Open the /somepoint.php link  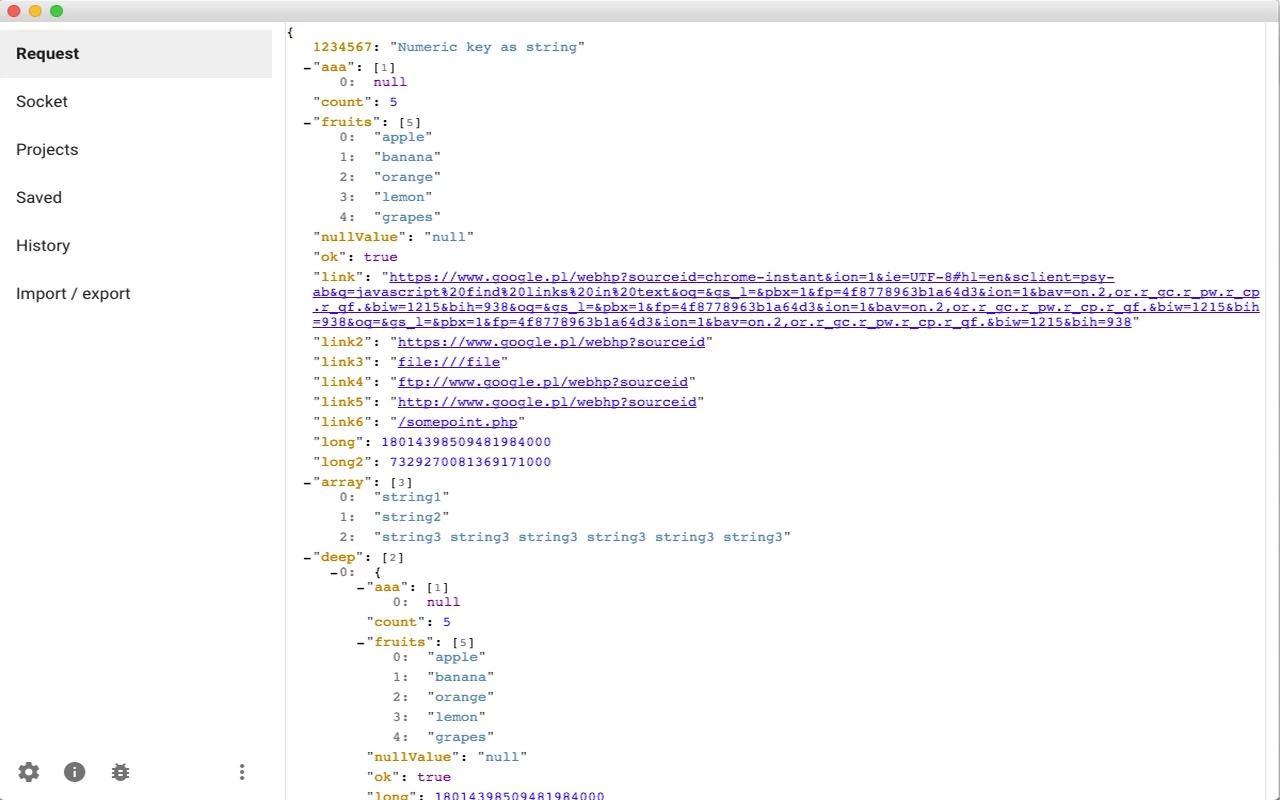pyautogui.click(x=458, y=422)
